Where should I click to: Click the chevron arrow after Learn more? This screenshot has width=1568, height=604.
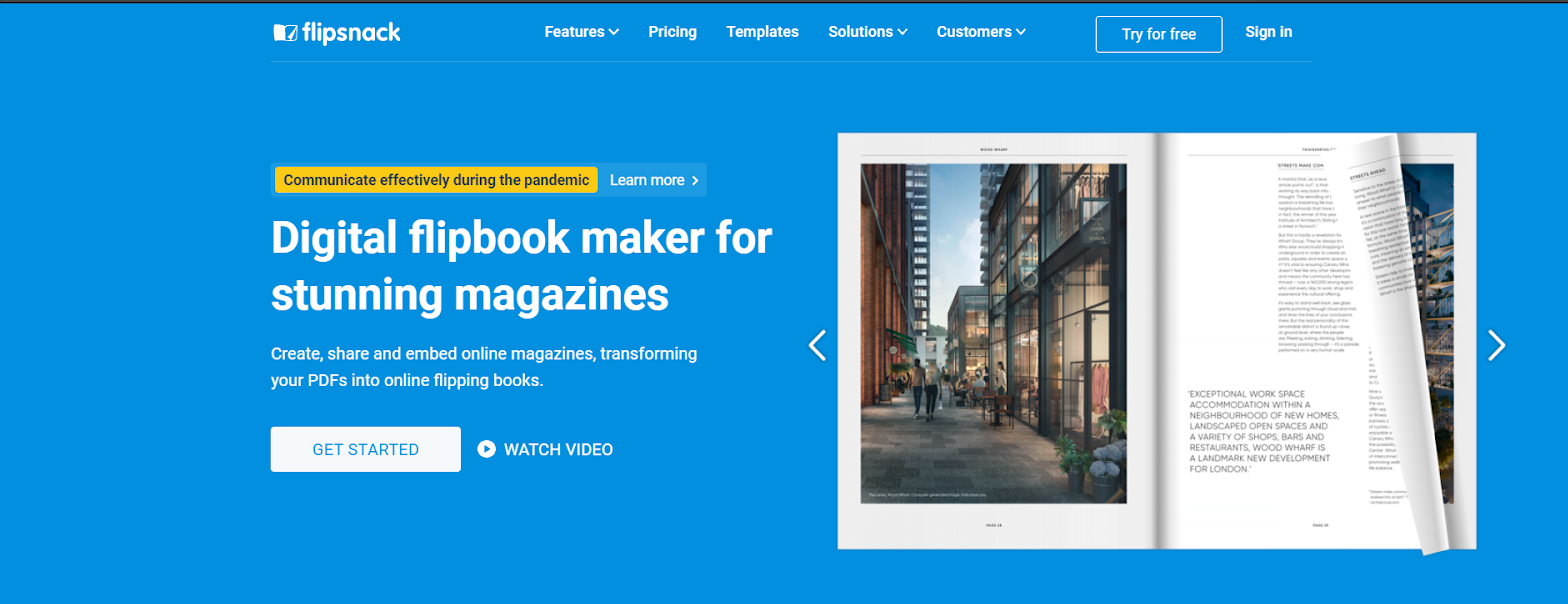click(695, 181)
